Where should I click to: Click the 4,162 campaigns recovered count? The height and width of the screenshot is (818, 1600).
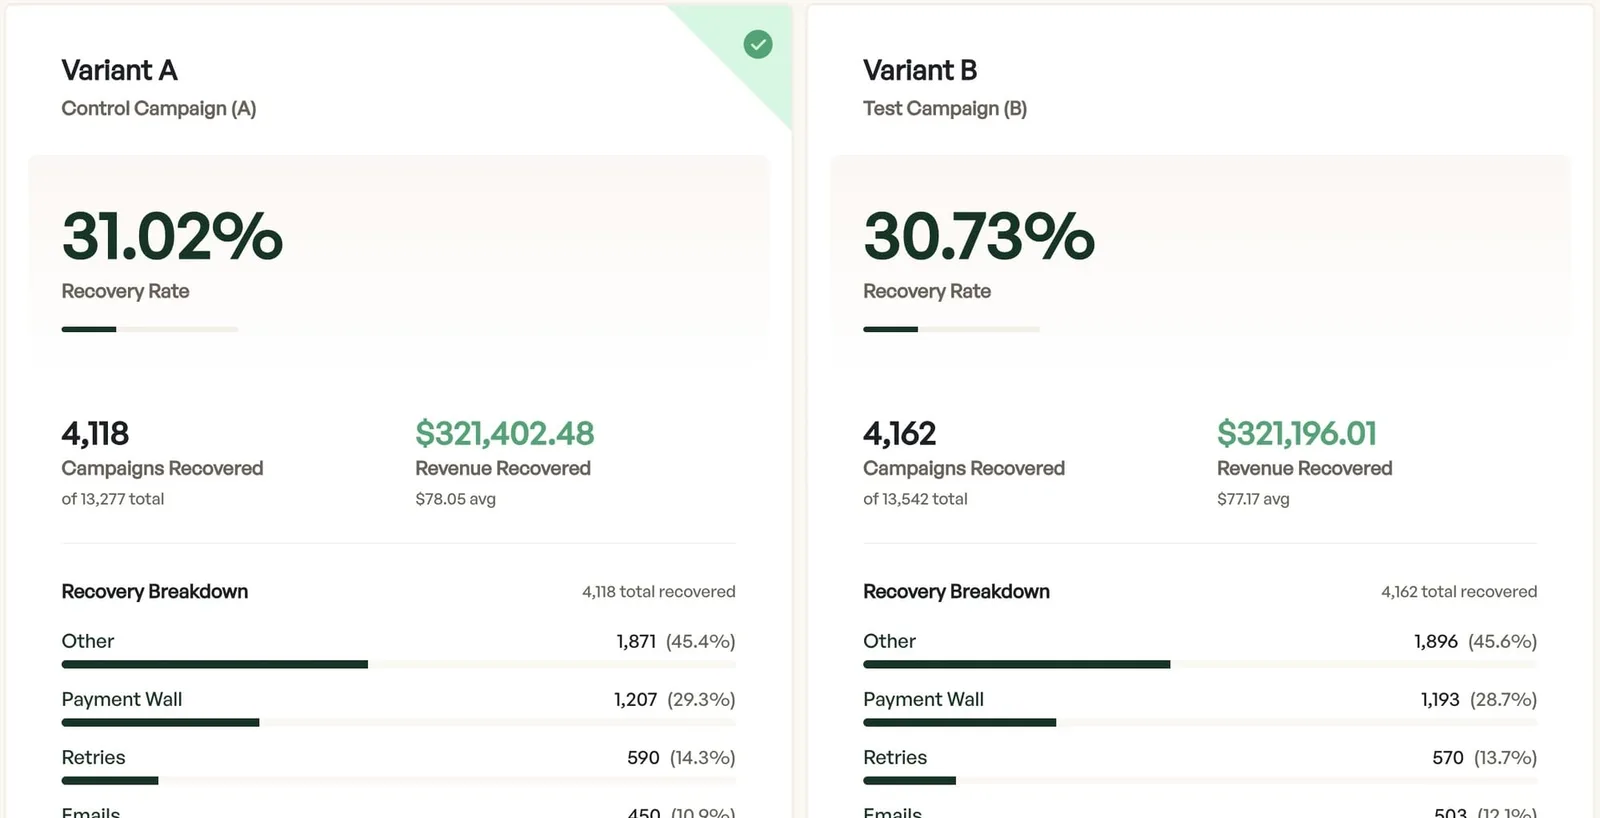pos(899,433)
